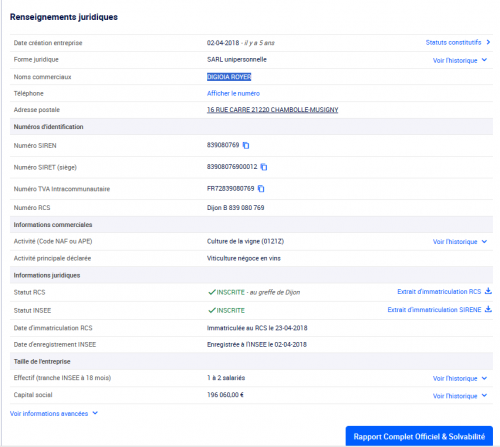
Task: Click the chevron in the Activité Code NAF row
Action: (x=484, y=241)
